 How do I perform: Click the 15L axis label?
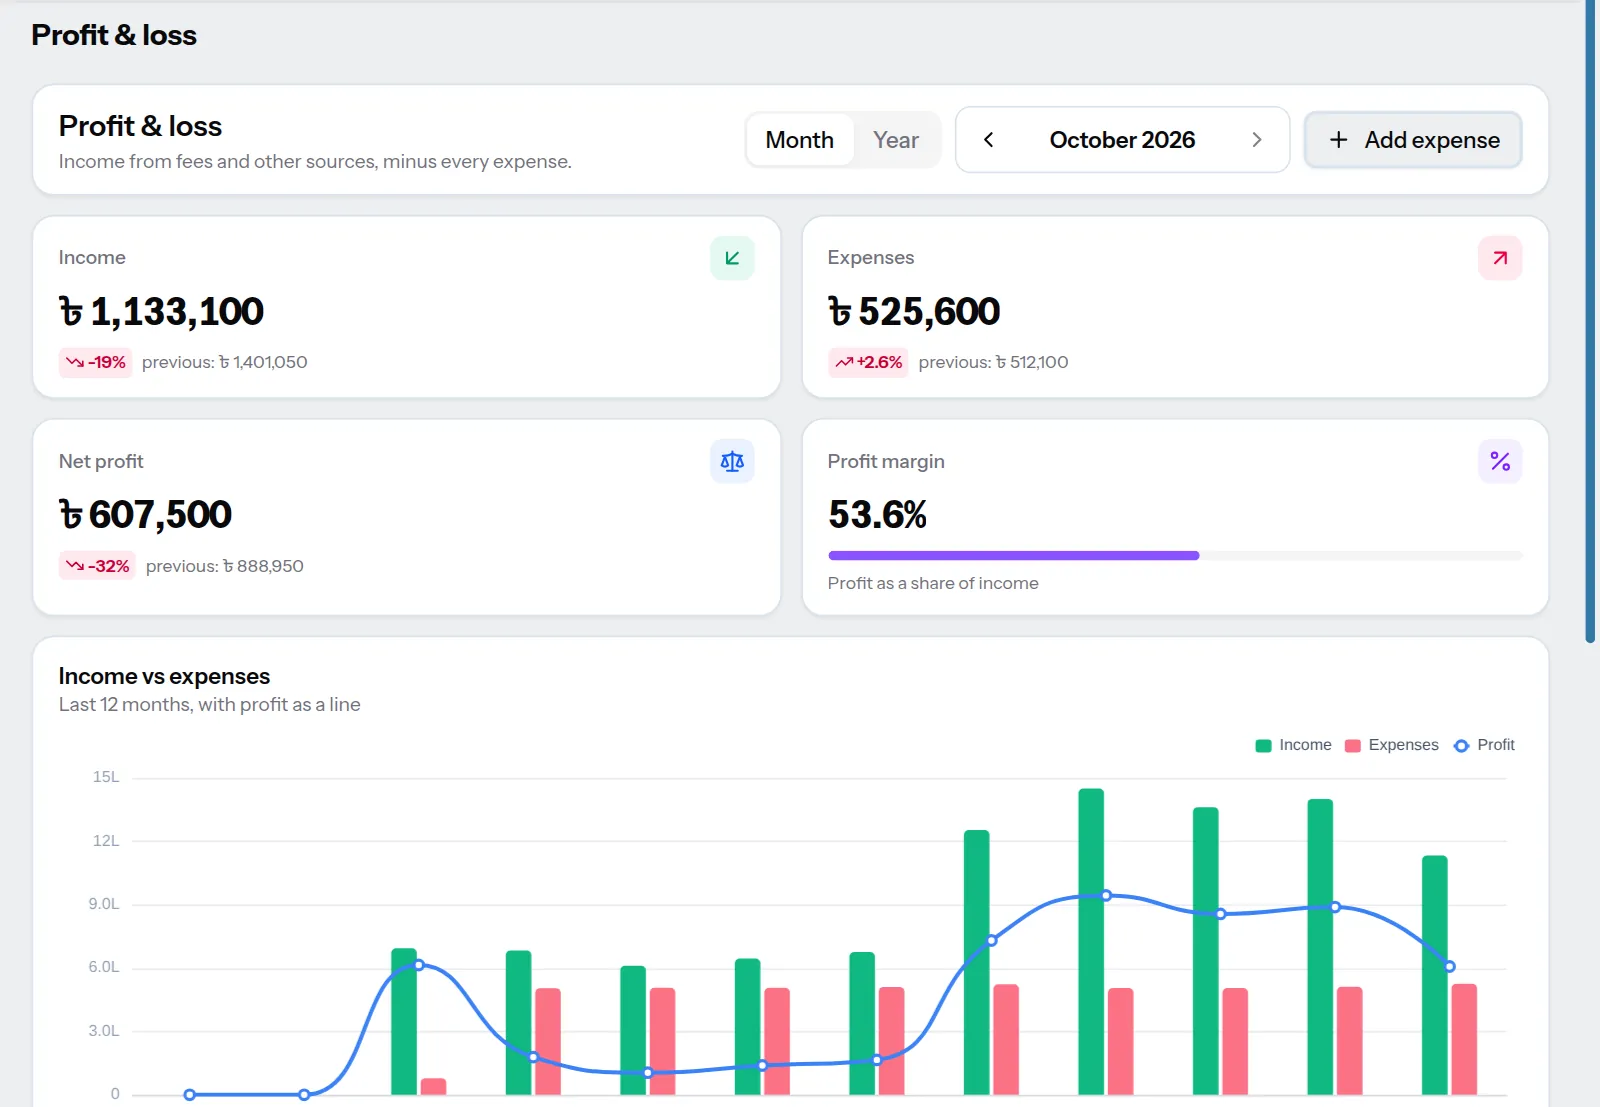106,777
